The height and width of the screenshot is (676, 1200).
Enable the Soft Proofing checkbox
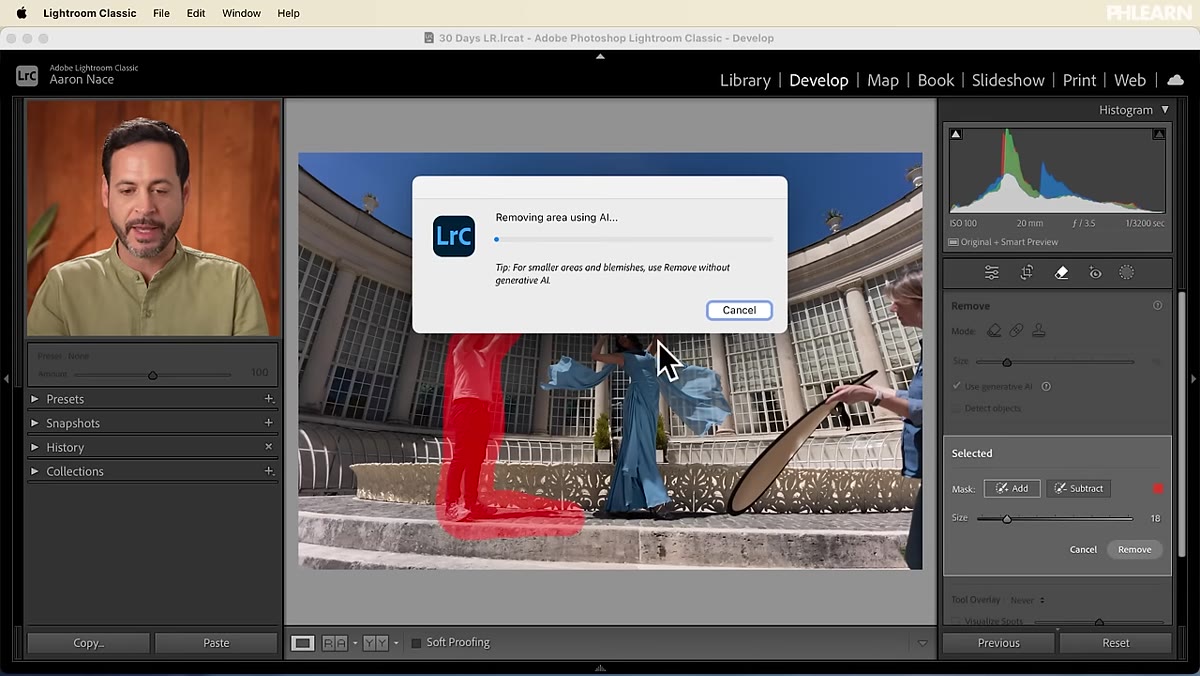click(x=416, y=643)
